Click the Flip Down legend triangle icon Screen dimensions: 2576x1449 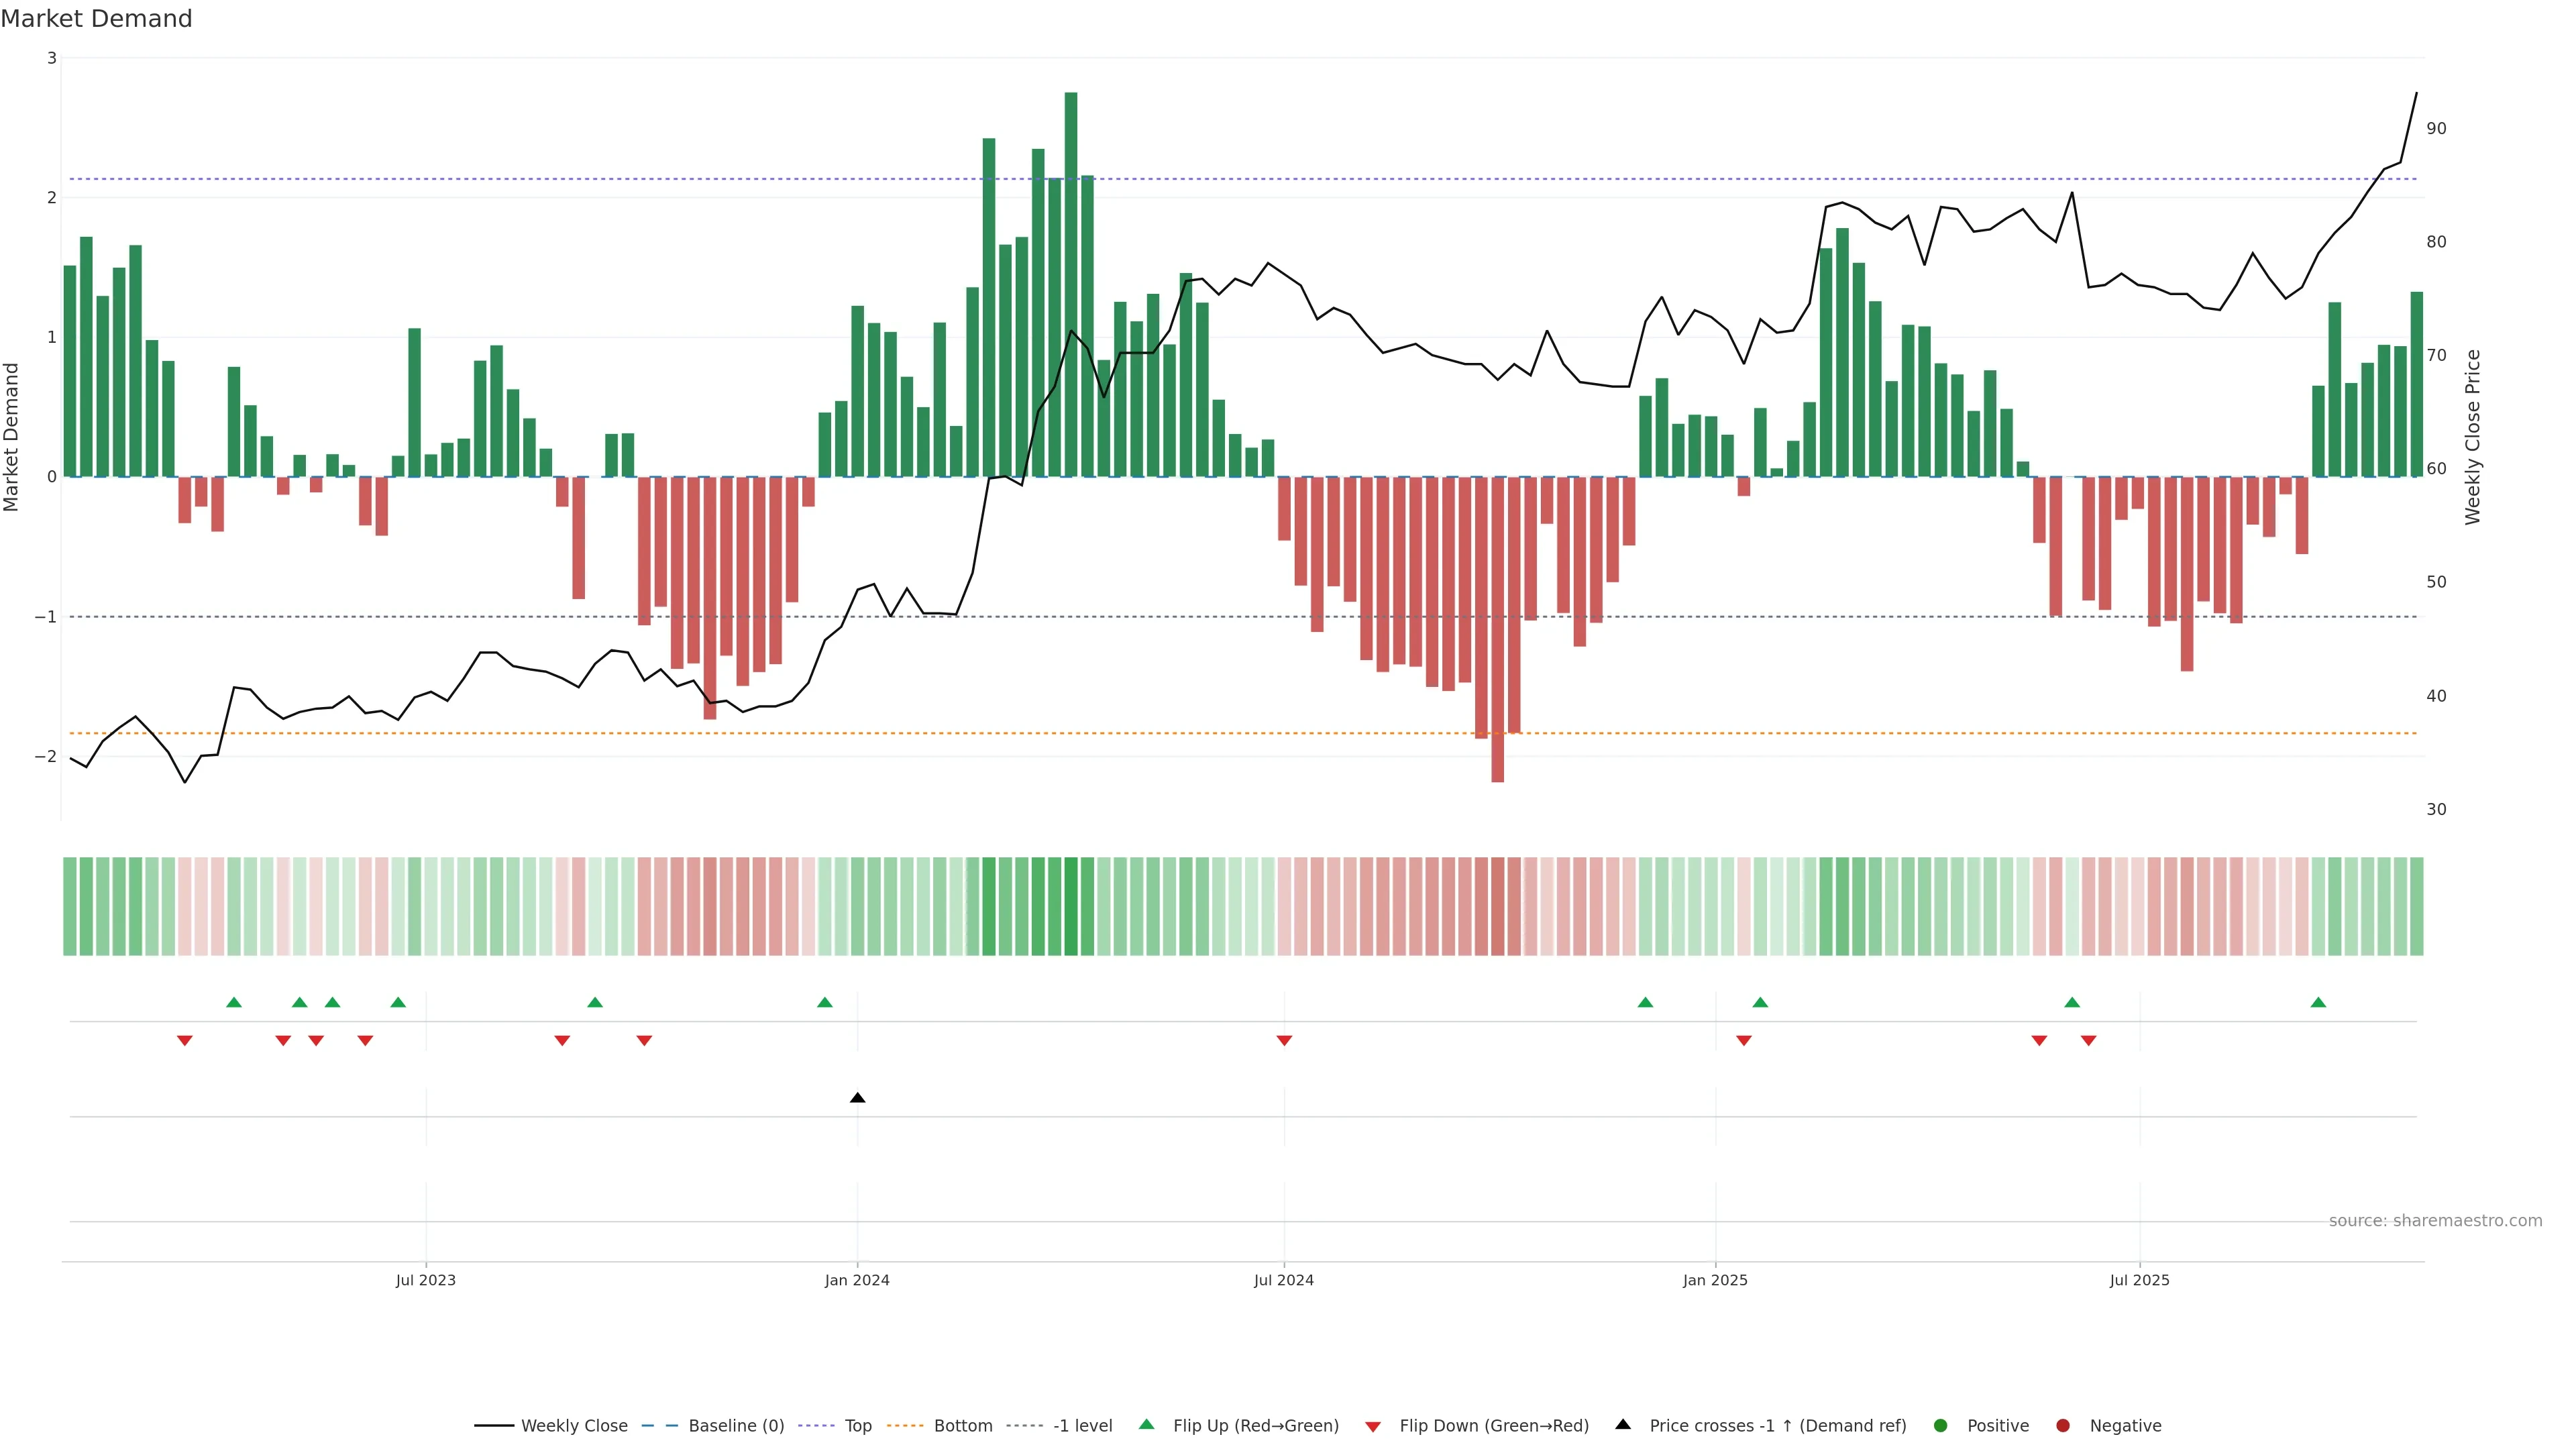click(1373, 1426)
